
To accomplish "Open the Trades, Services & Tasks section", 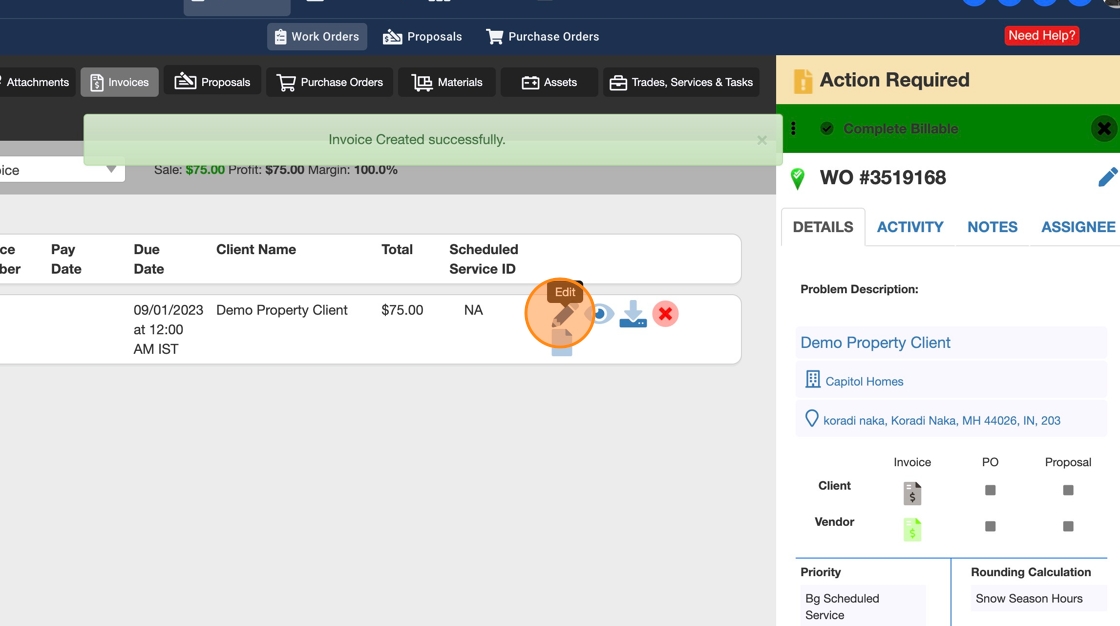I will [x=681, y=82].
